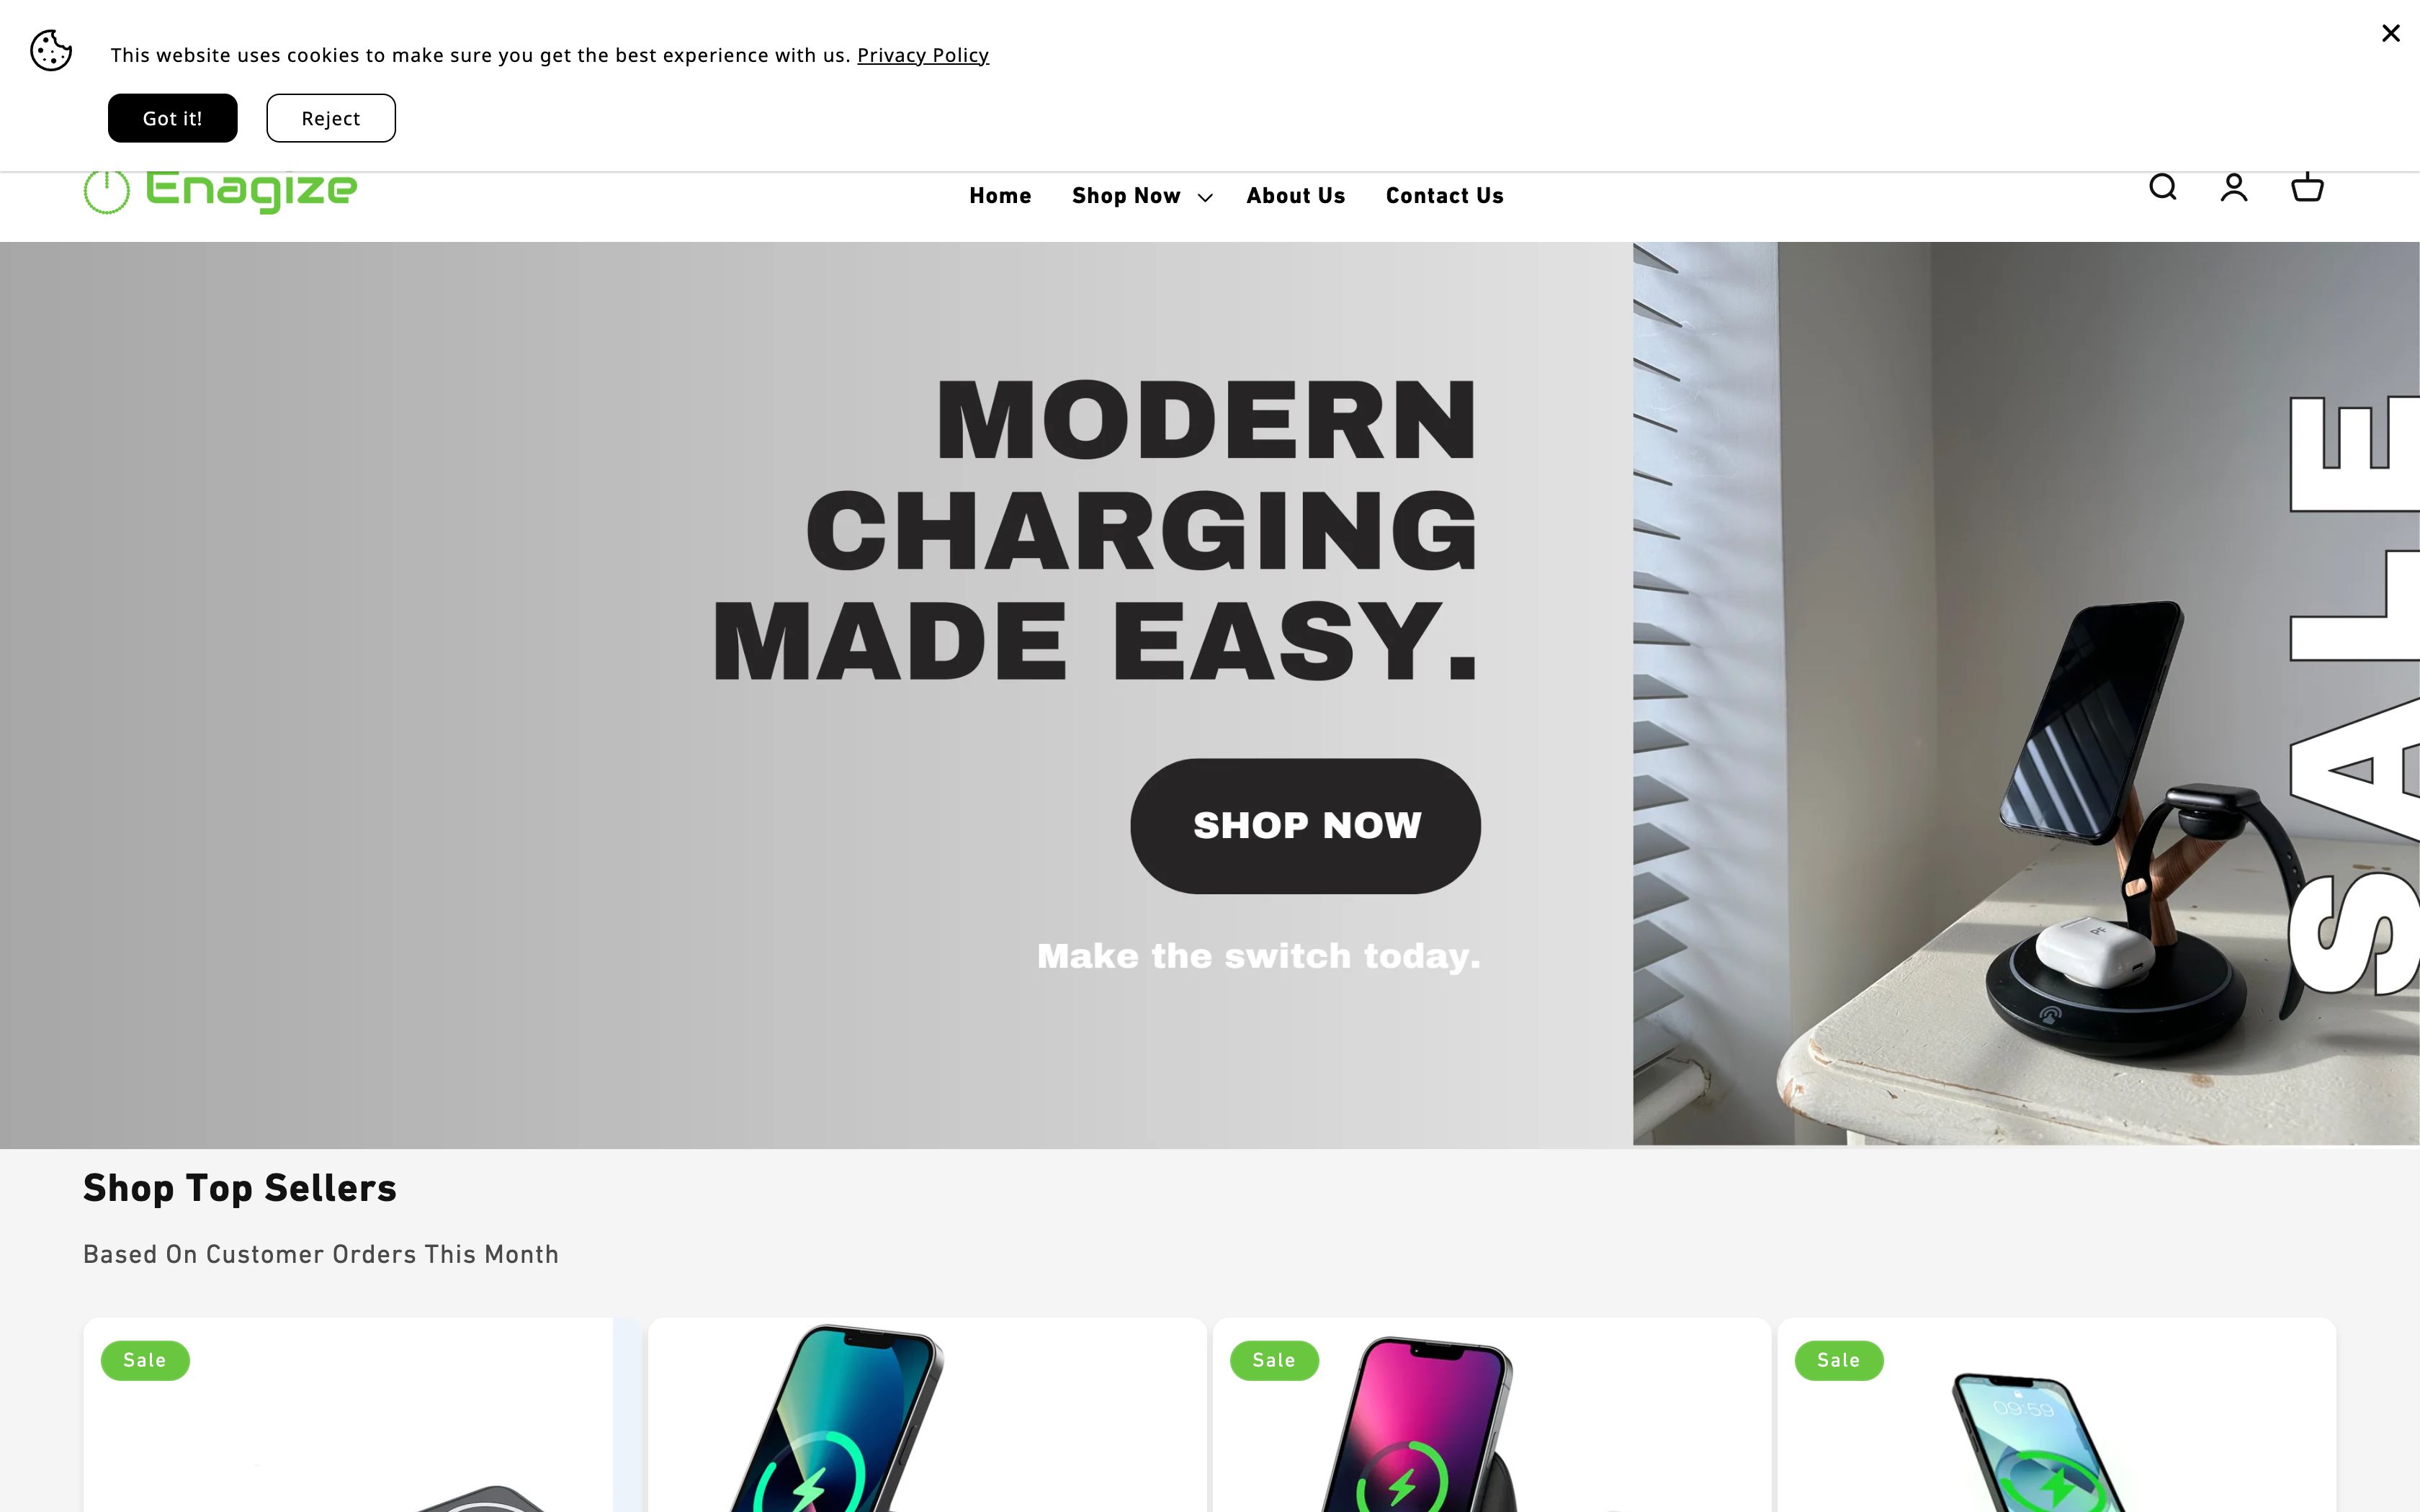Click the Sale badge on first product
This screenshot has width=2420, height=1512.
coord(145,1360)
